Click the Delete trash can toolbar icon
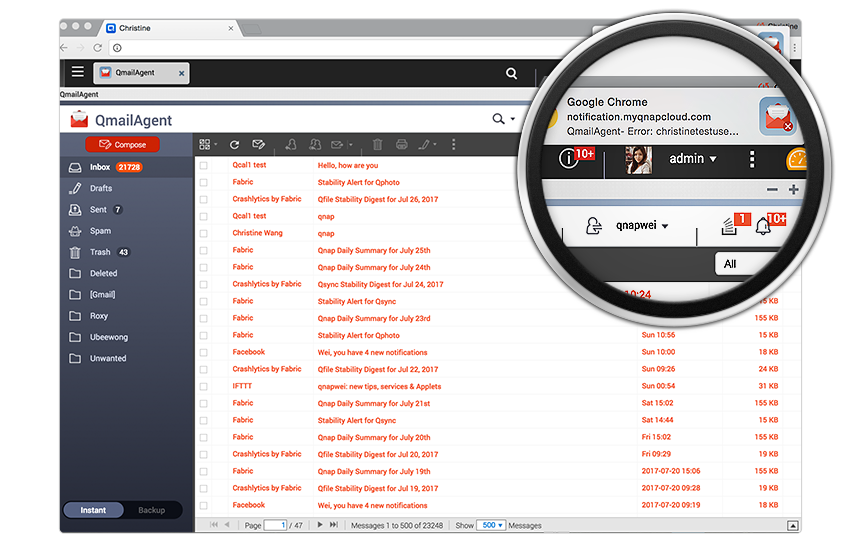The width and height of the screenshot is (860, 551). click(377, 145)
